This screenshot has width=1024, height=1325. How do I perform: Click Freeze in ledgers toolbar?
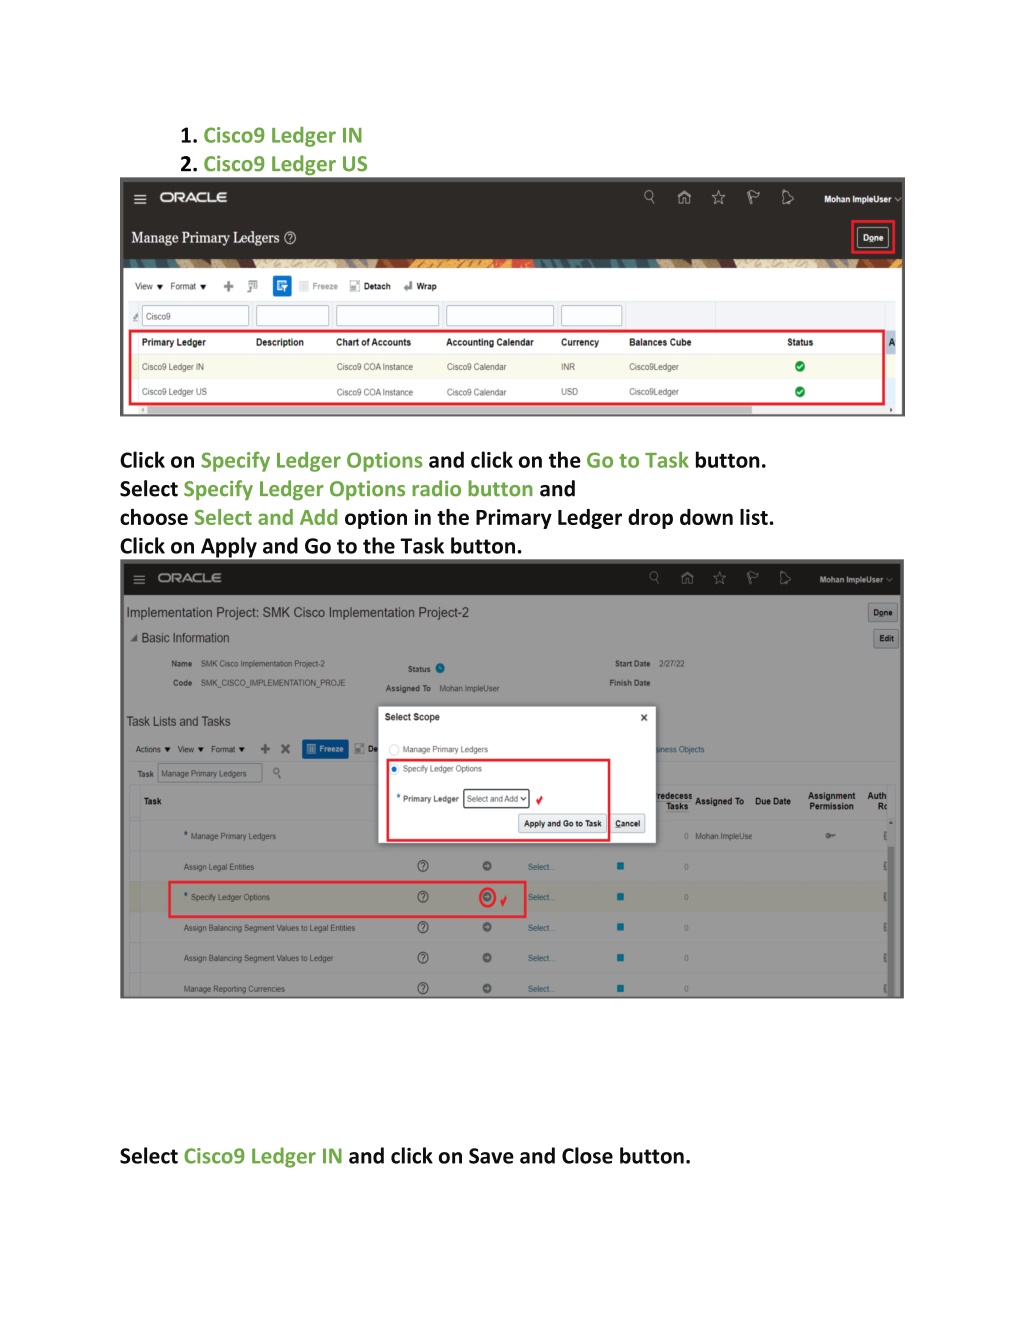click(x=319, y=286)
